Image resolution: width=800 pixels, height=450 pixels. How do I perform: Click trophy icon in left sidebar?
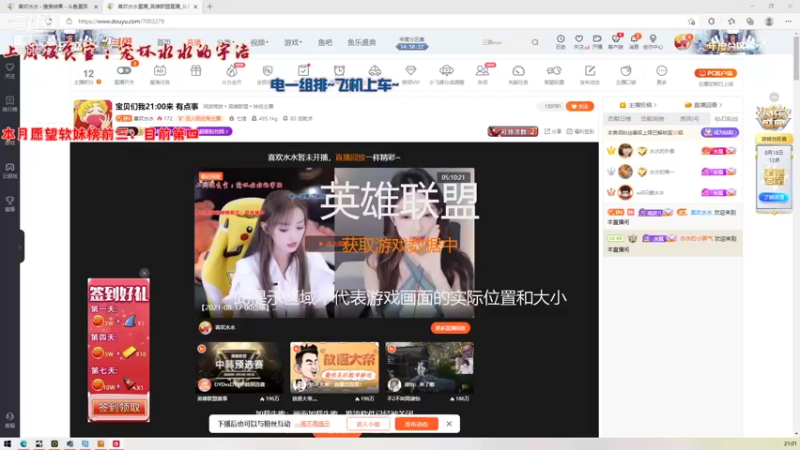click(10, 201)
